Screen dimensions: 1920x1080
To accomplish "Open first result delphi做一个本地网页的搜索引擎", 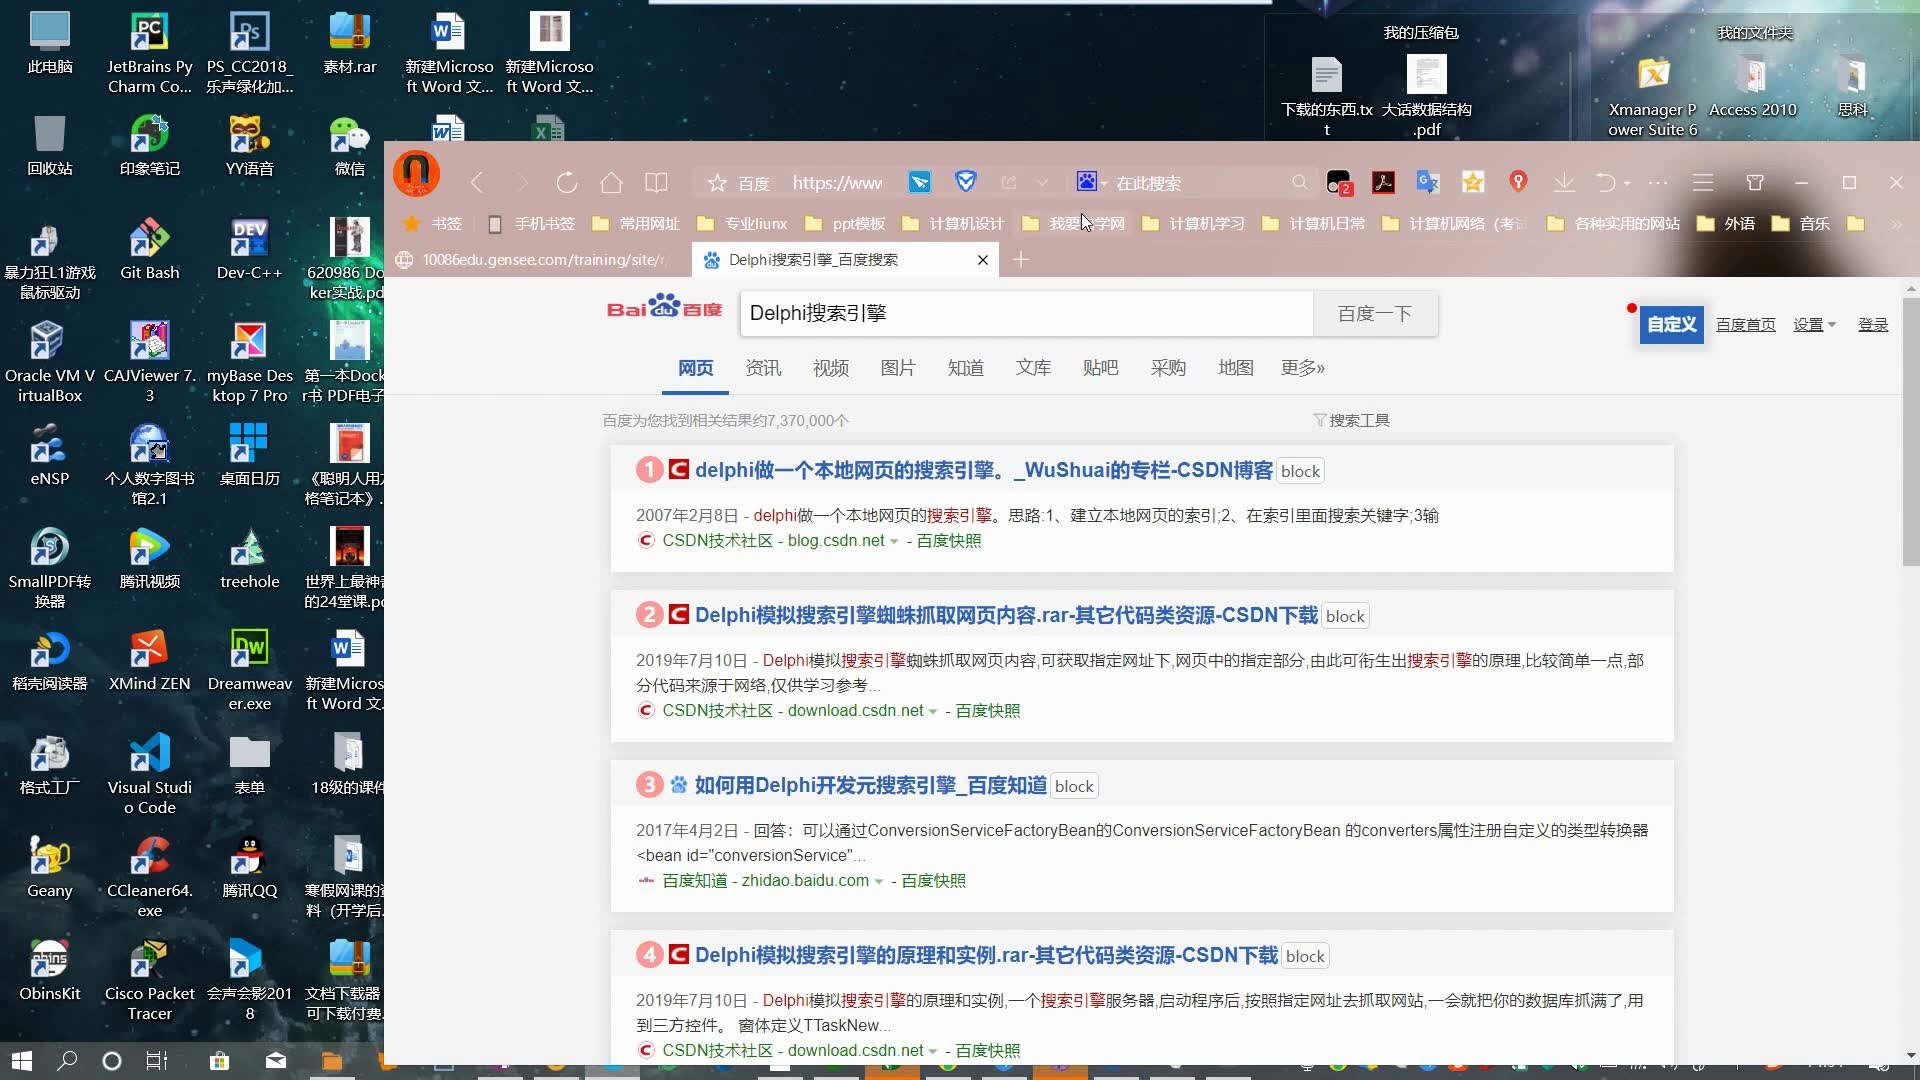I will click(x=984, y=471).
